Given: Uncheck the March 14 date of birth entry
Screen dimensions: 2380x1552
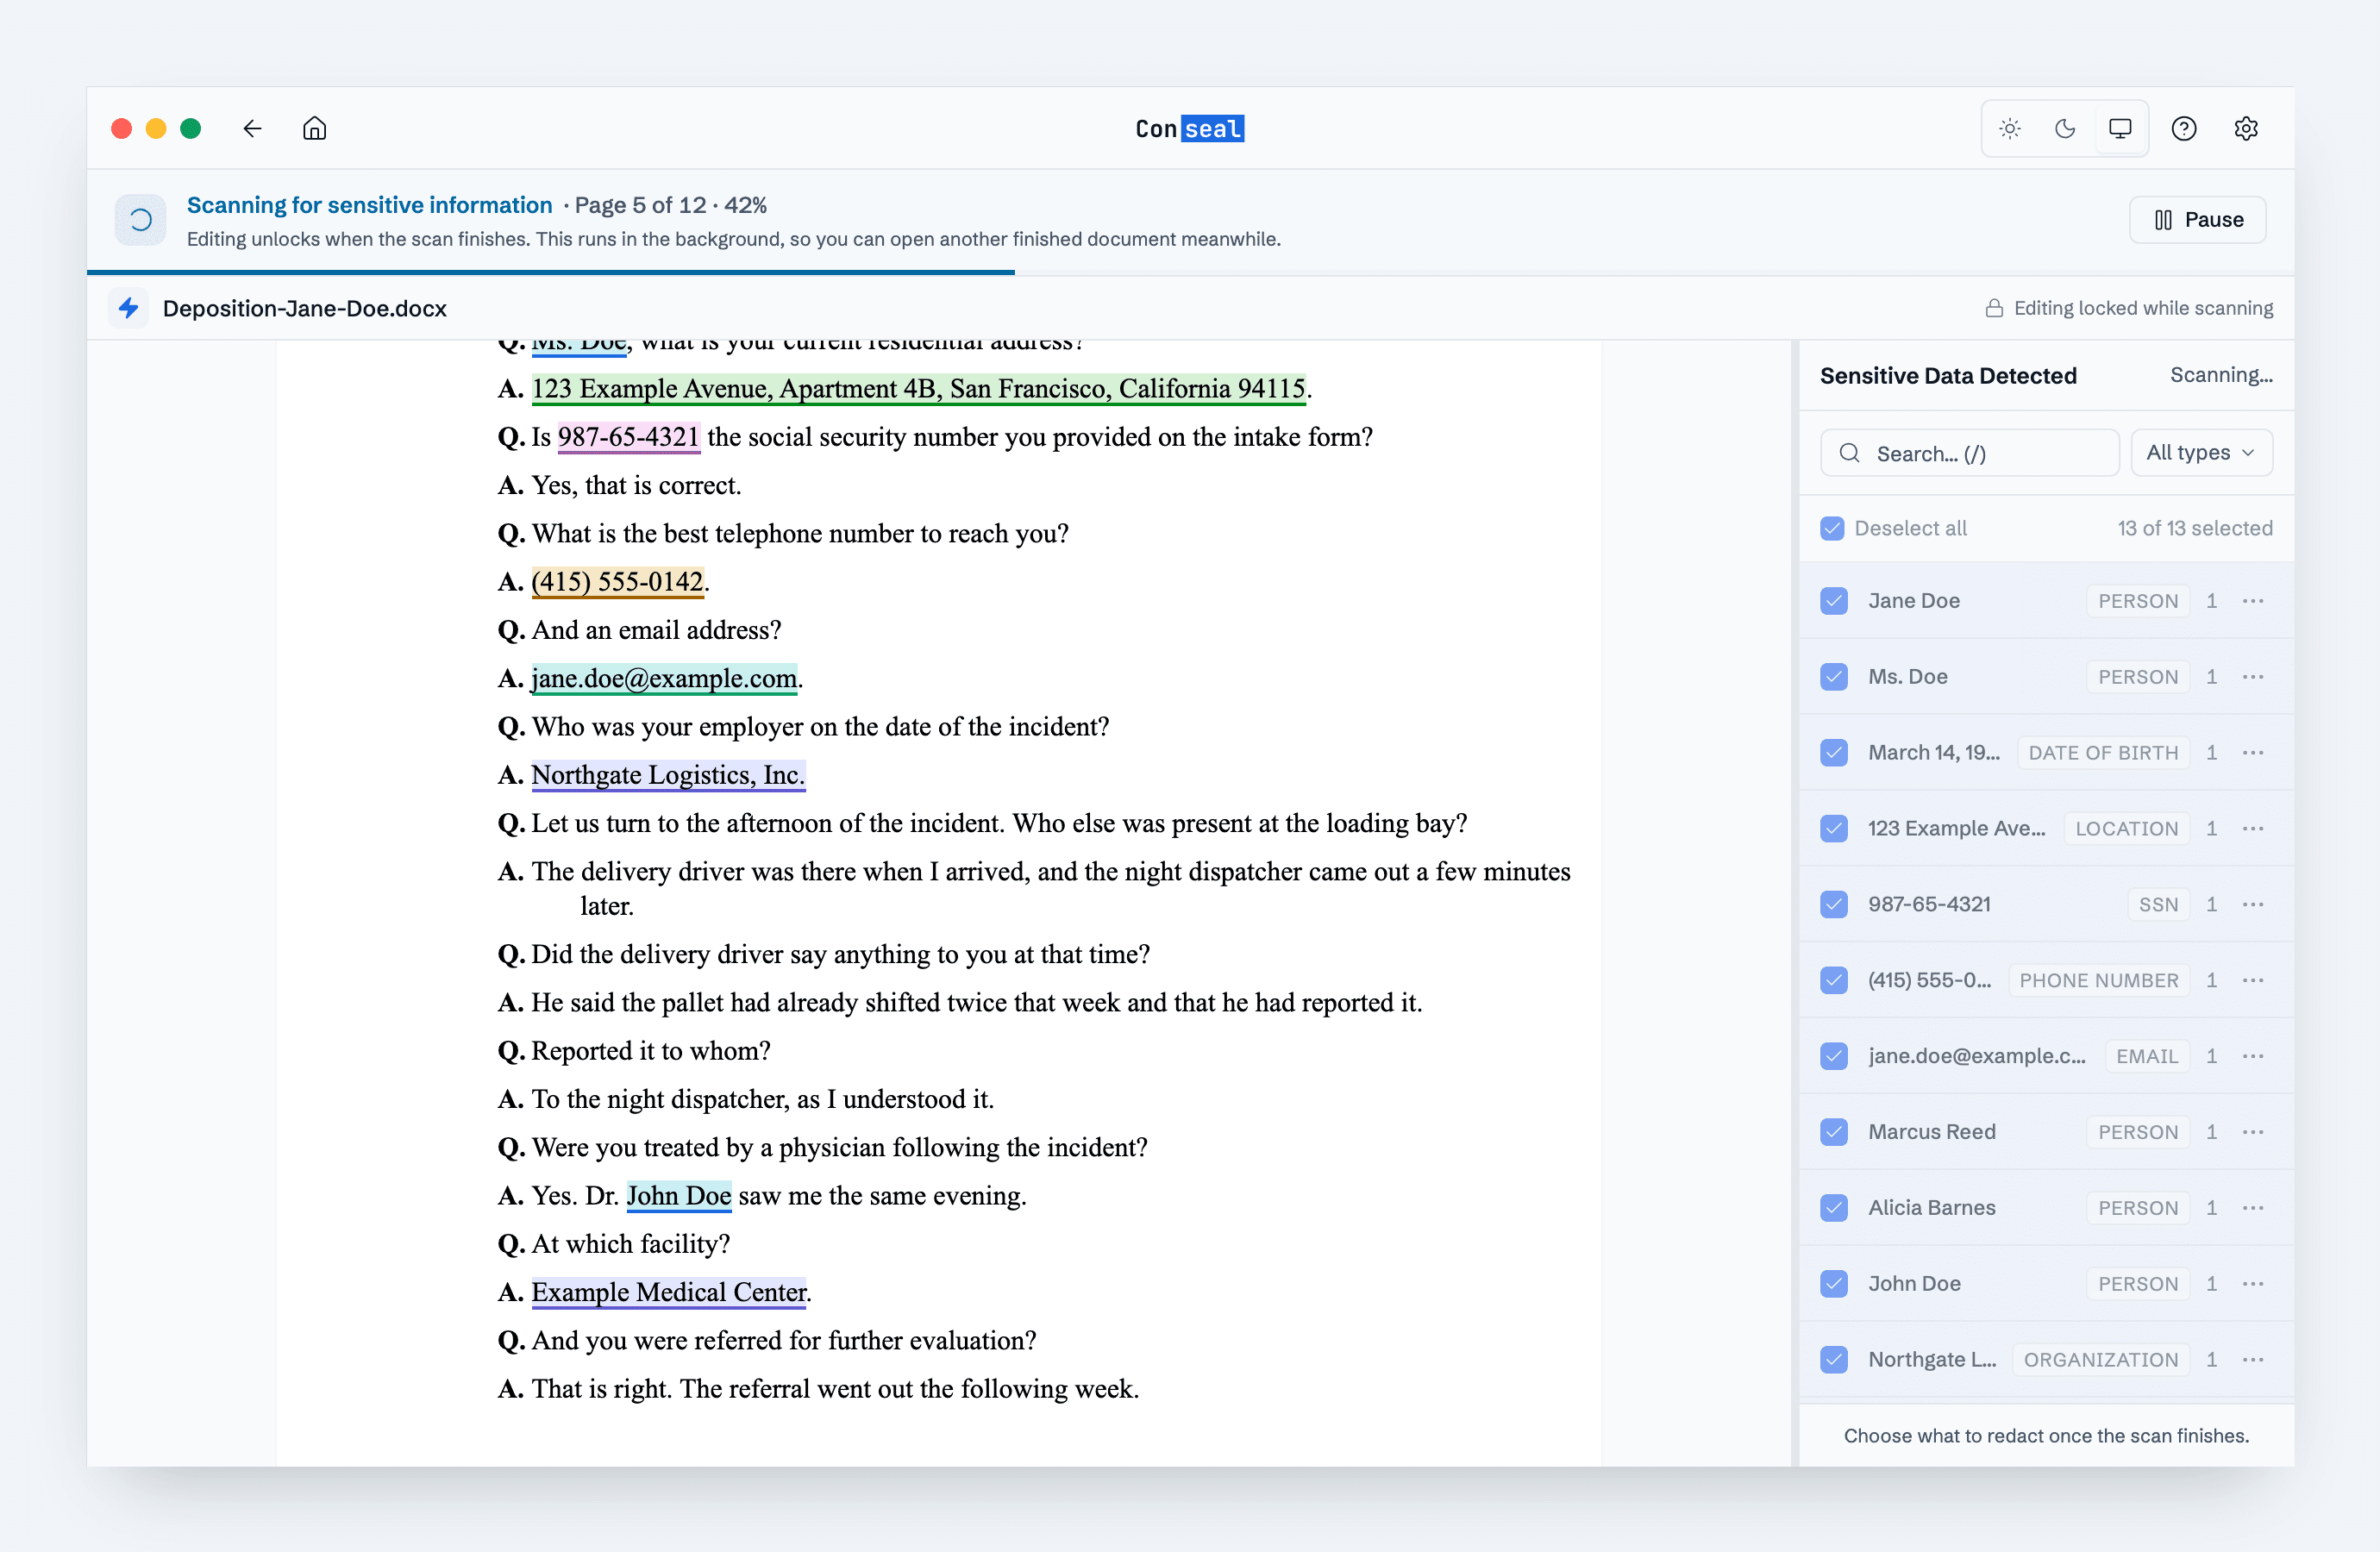Looking at the screenshot, I should 1834,752.
